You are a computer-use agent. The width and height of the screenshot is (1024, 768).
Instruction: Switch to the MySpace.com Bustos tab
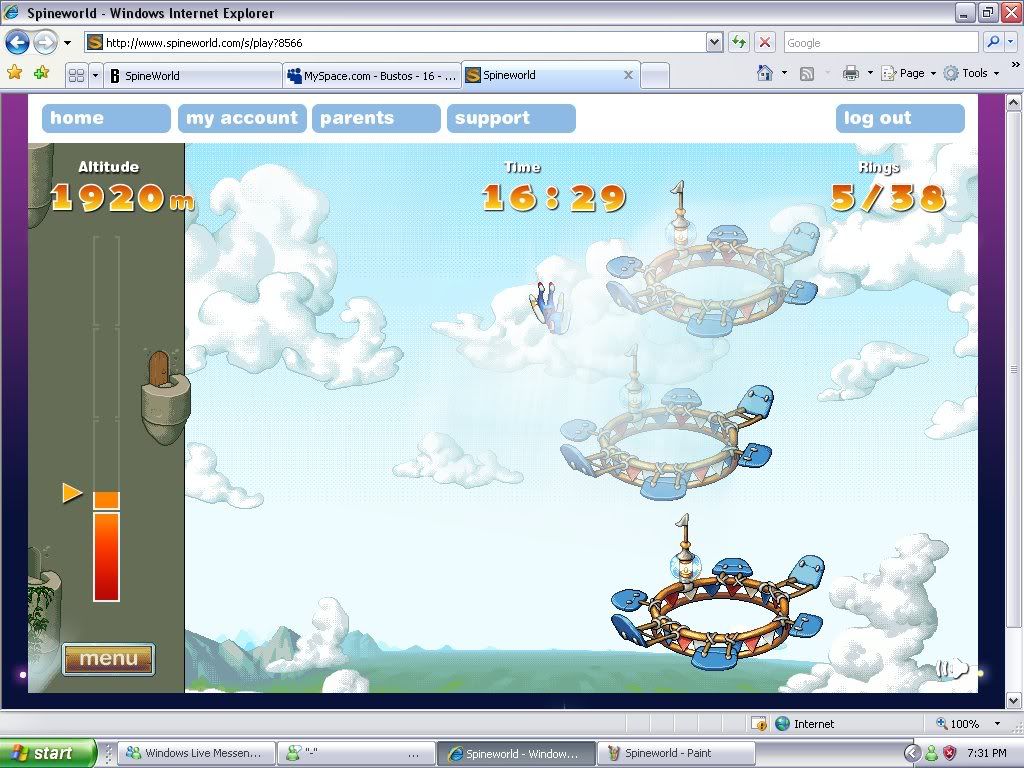point(372,76)
